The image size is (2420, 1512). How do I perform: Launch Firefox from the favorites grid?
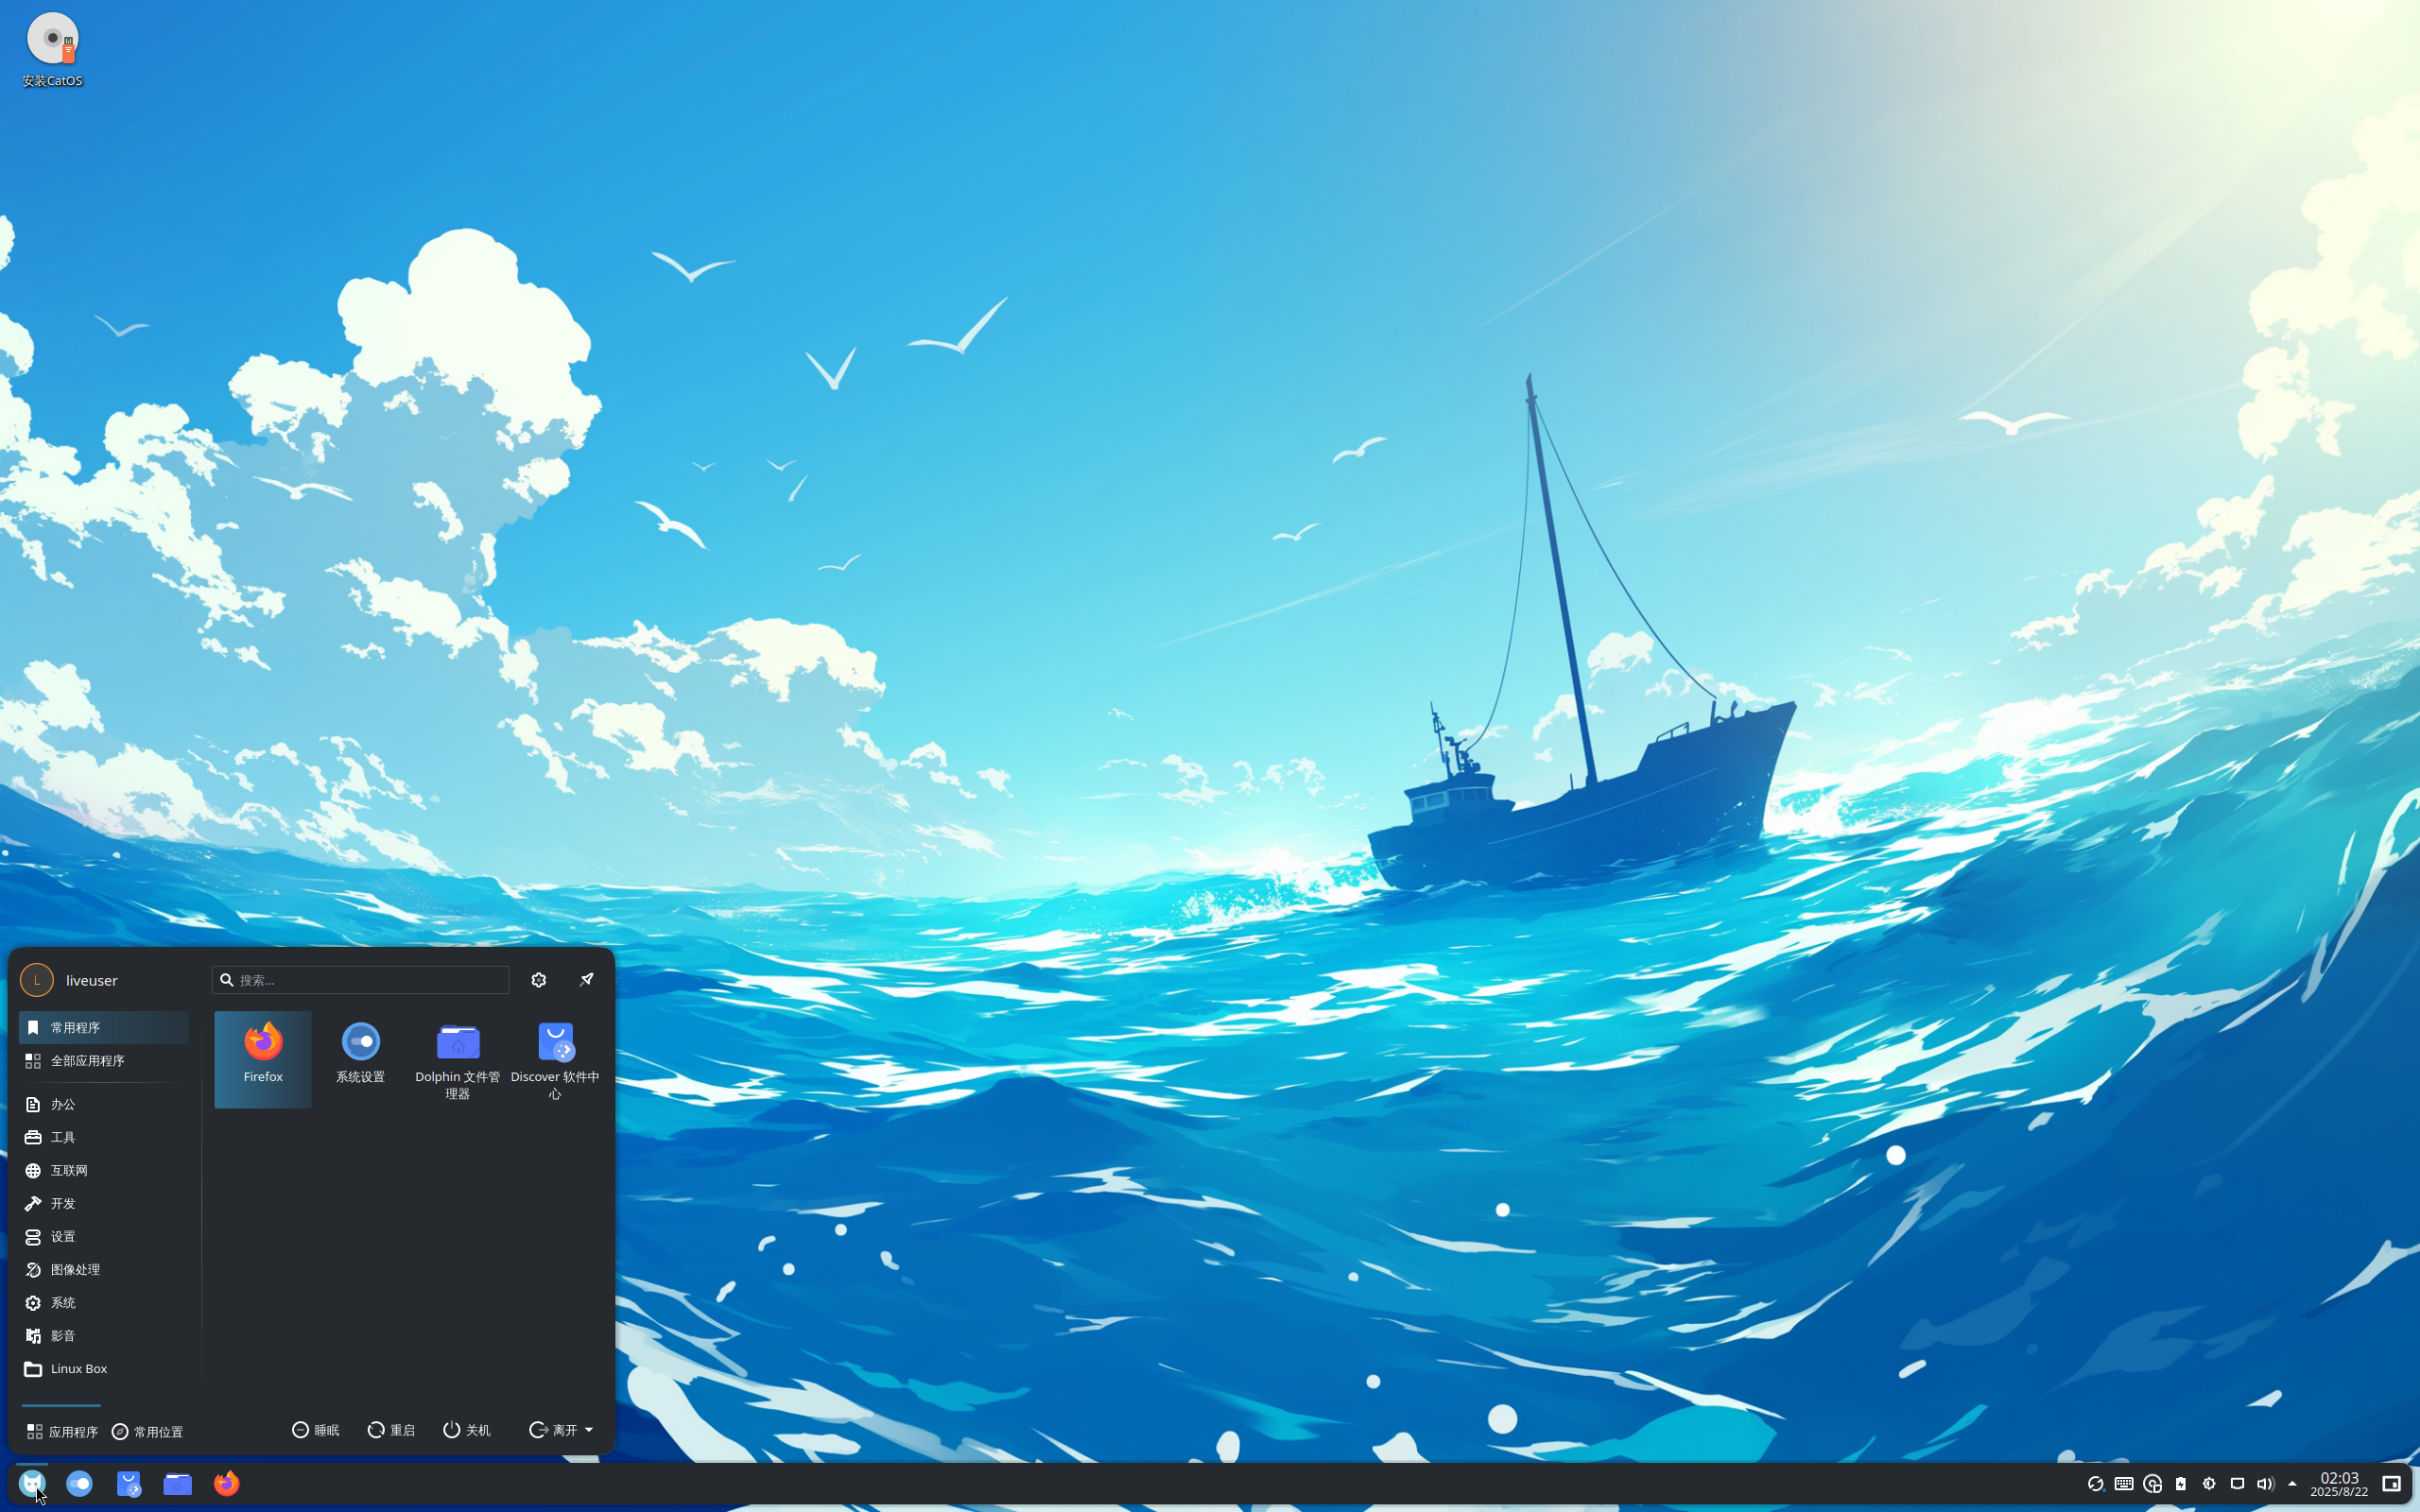263,1058
